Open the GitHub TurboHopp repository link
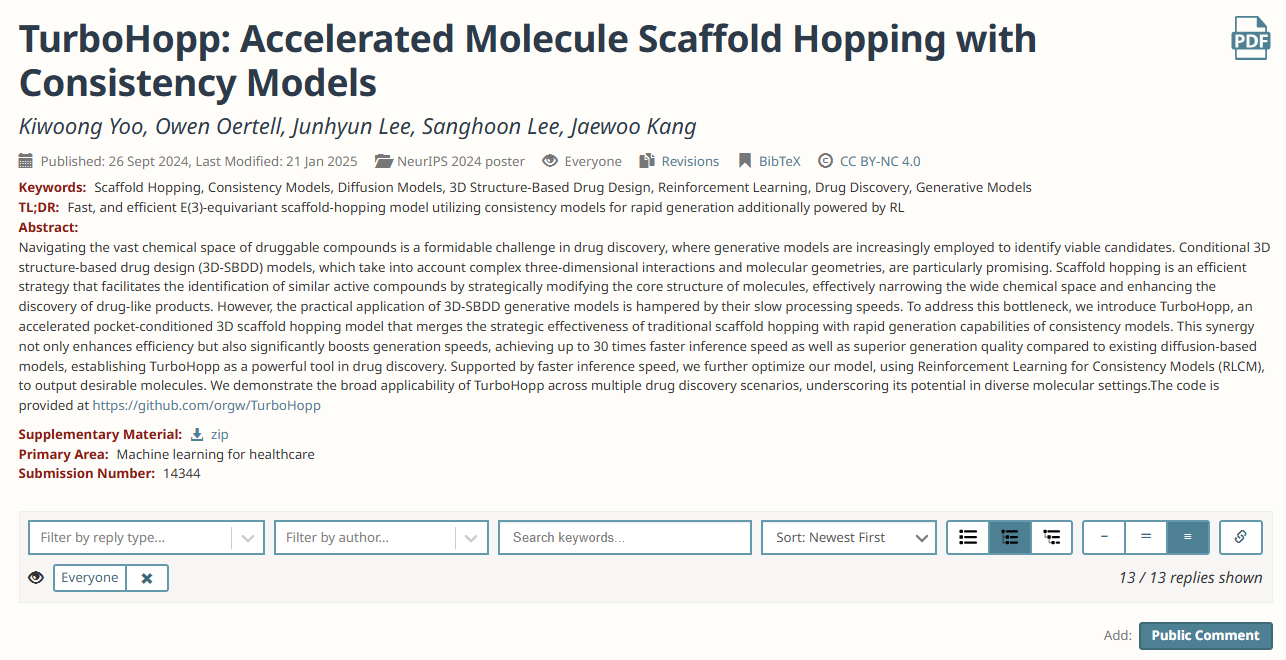Image resolution: width=1286 pixels, height=660 pixels. 207,405
